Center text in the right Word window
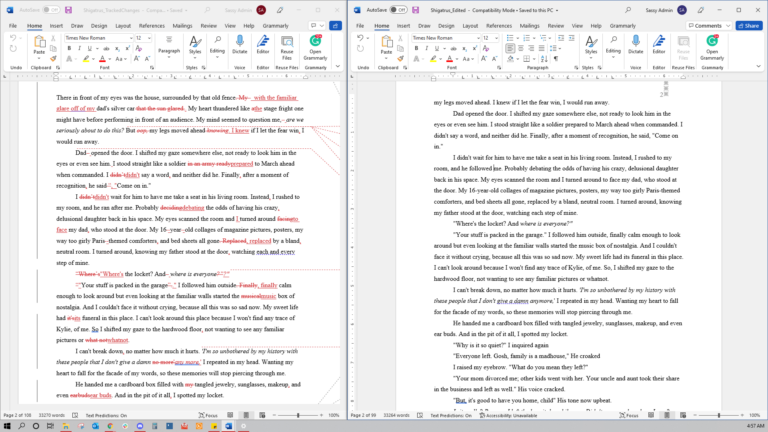The width and height of the screenshot is (768, 432). click(x=520, y=48)
